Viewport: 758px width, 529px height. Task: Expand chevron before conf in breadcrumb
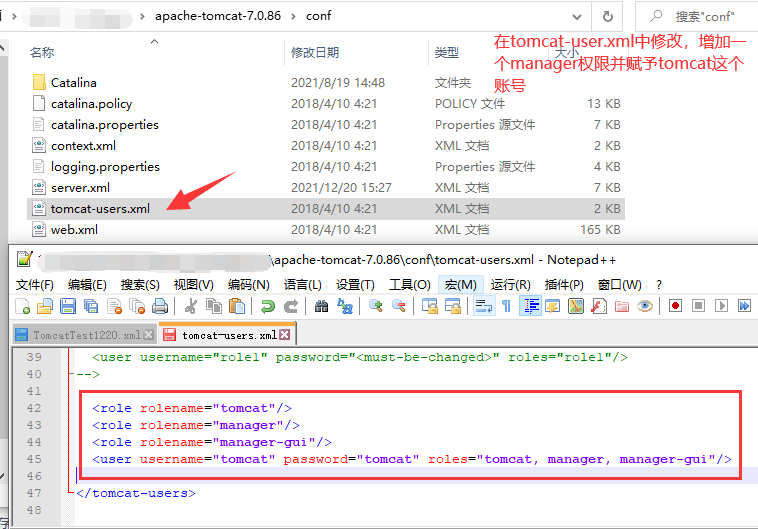tap(293, 16)
